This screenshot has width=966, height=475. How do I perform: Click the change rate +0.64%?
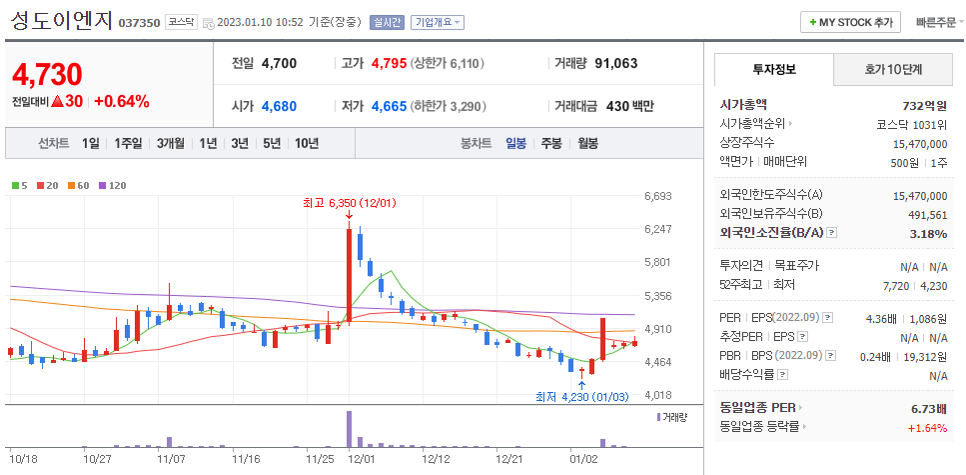tap(122, 102)
